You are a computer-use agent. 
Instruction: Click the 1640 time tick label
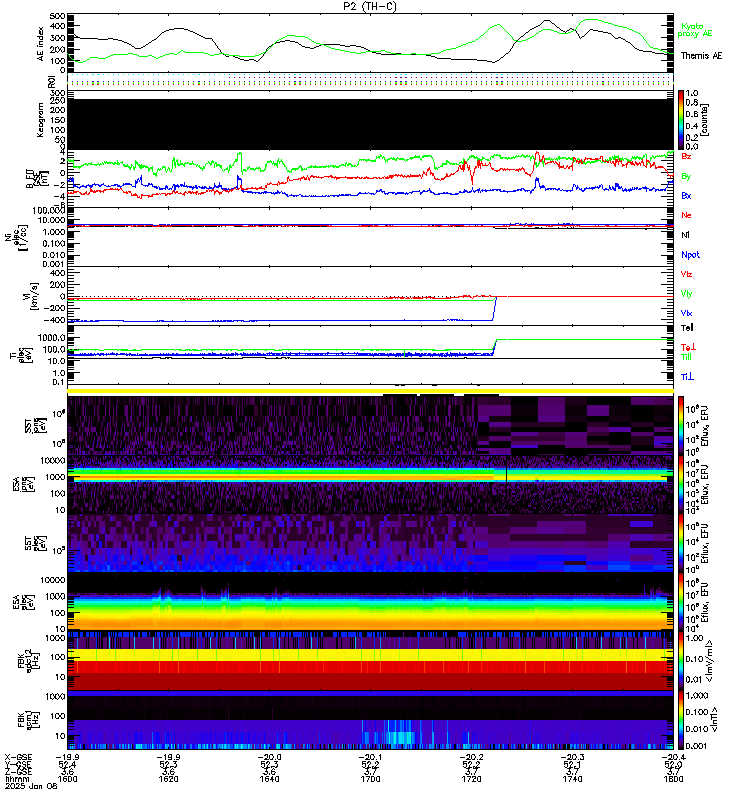269,779
